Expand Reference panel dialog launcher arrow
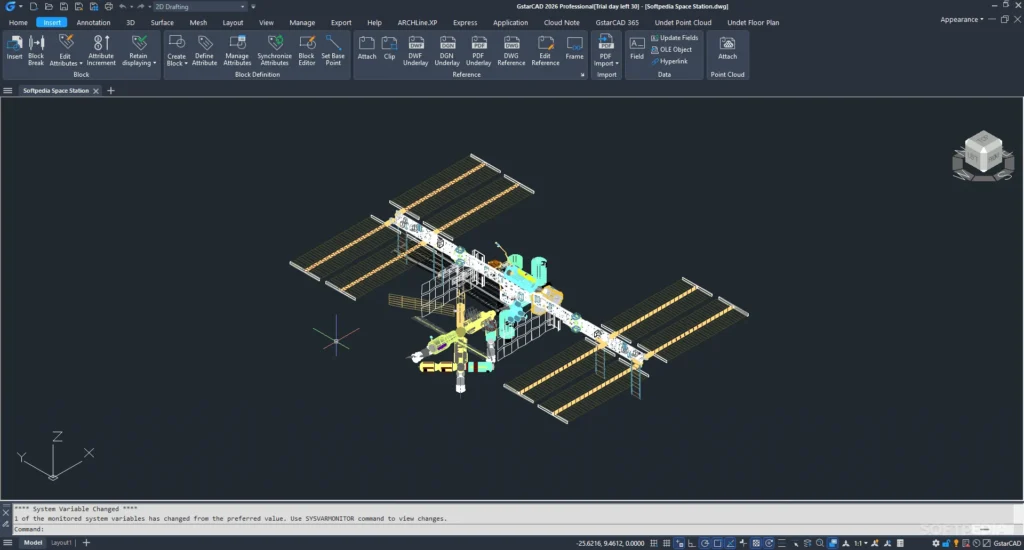Viewport: 1024px width, 550px height. (583, 75)
